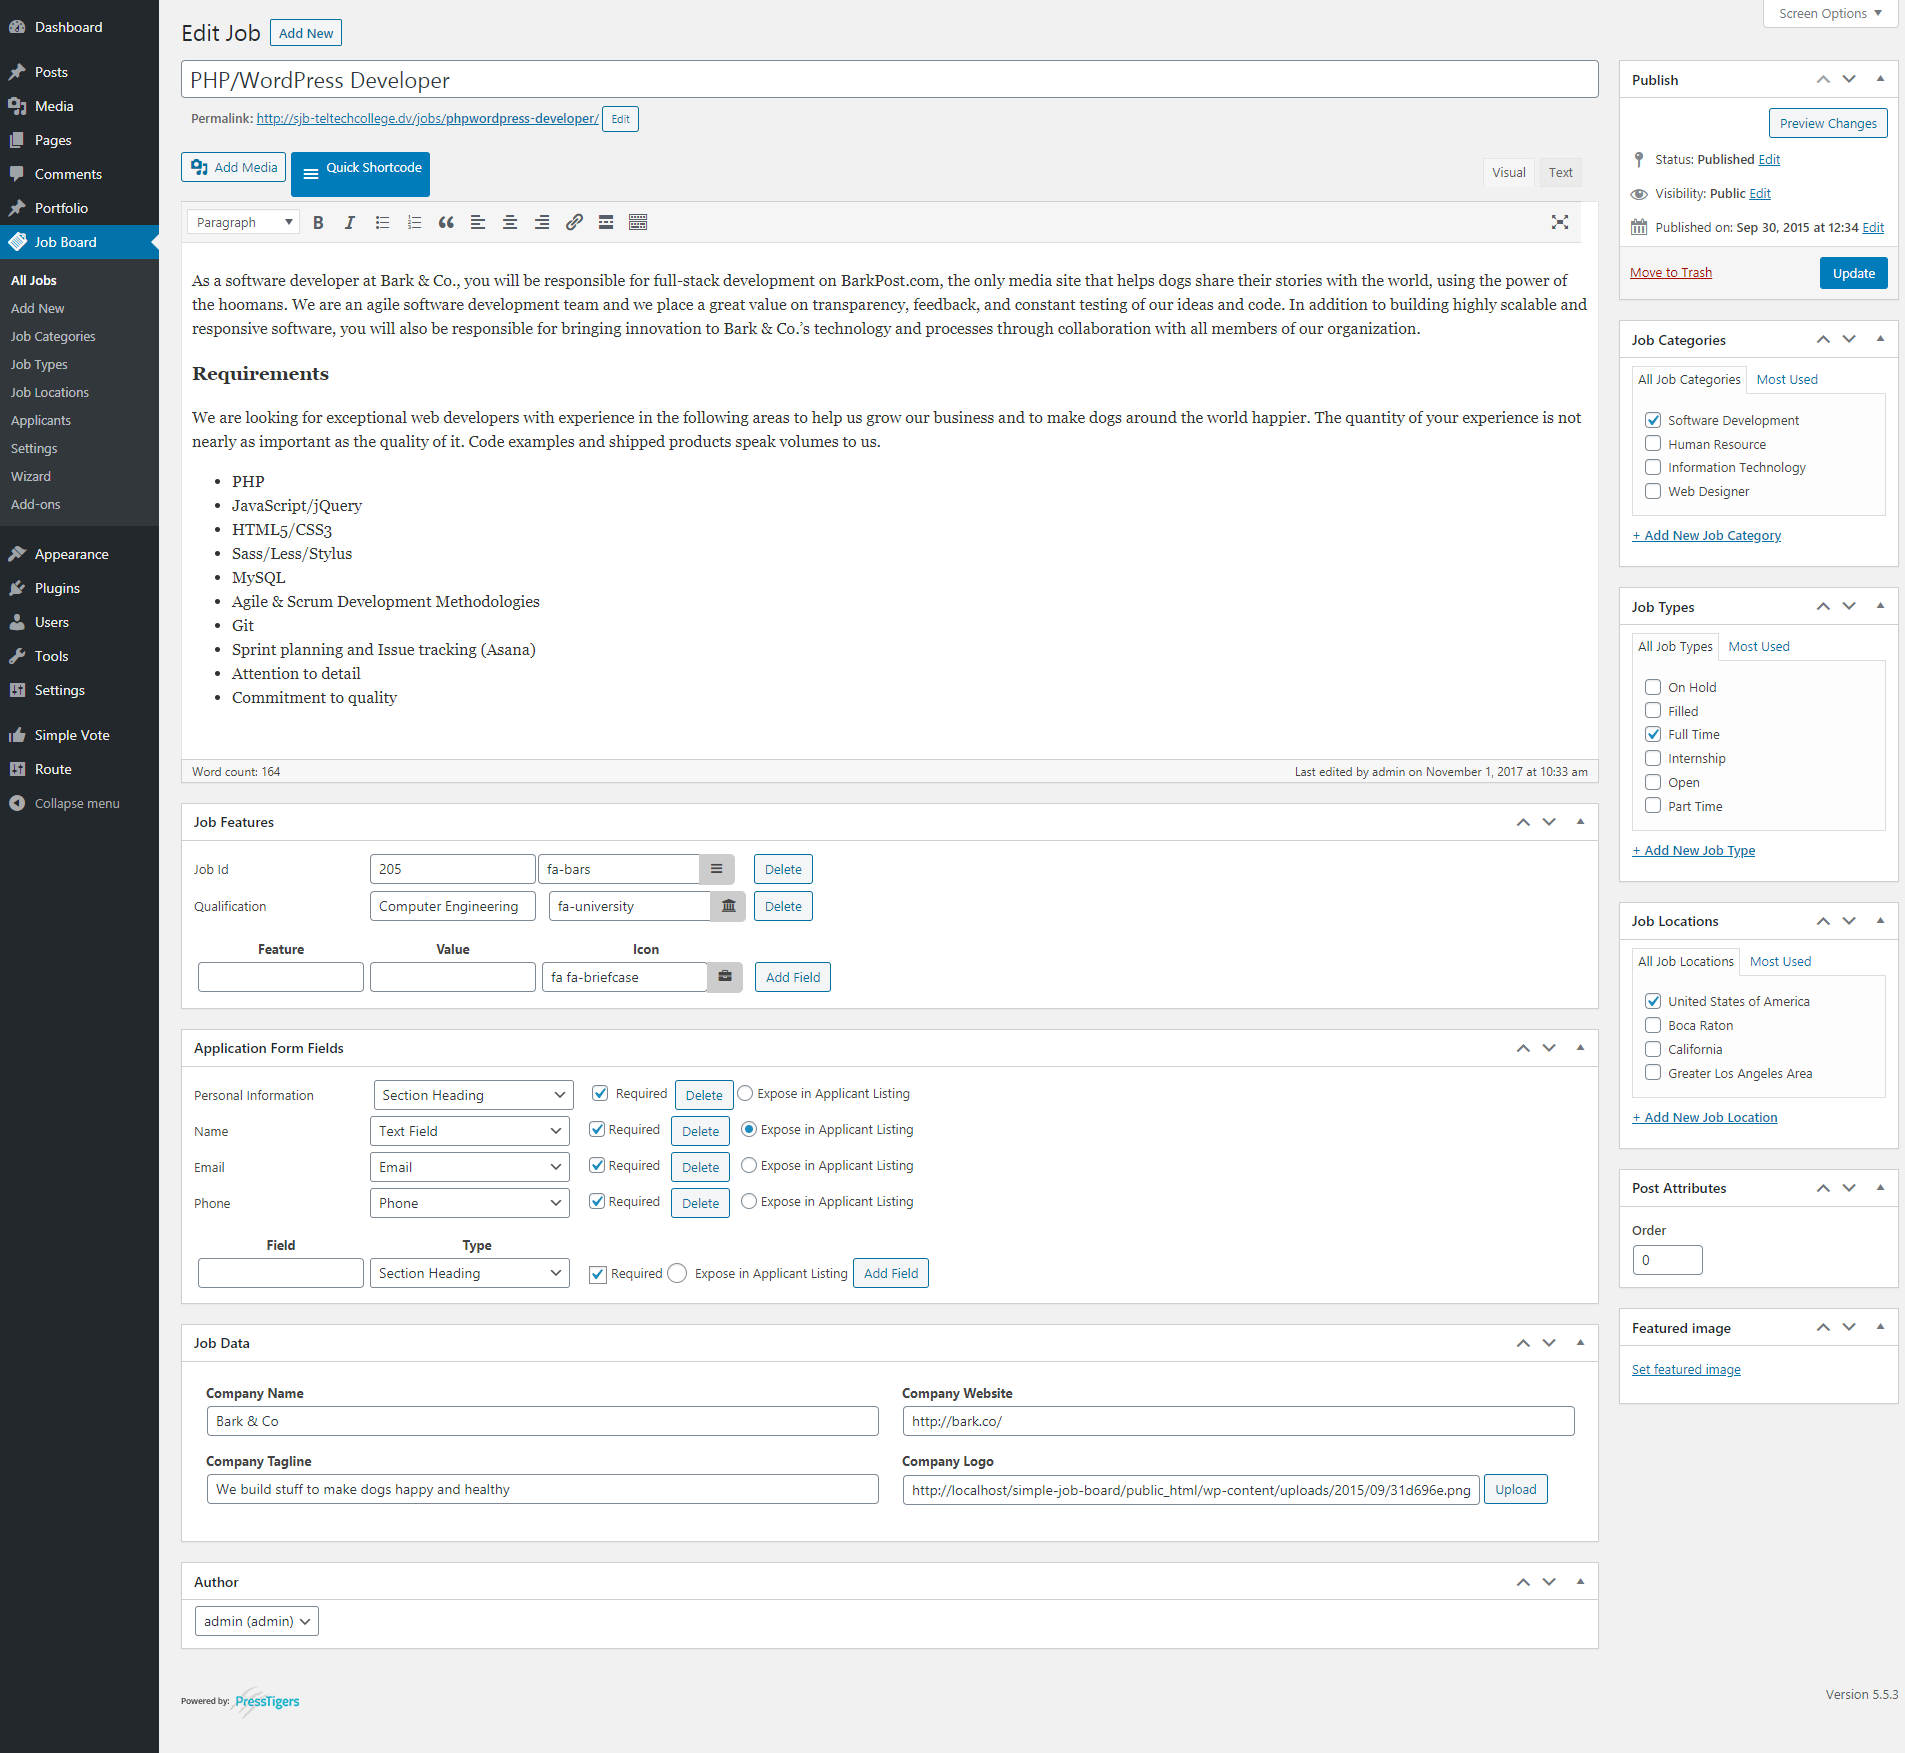Switch to the Text editor tab
1905x1753 pixels.
click(x=1560, y=172)
